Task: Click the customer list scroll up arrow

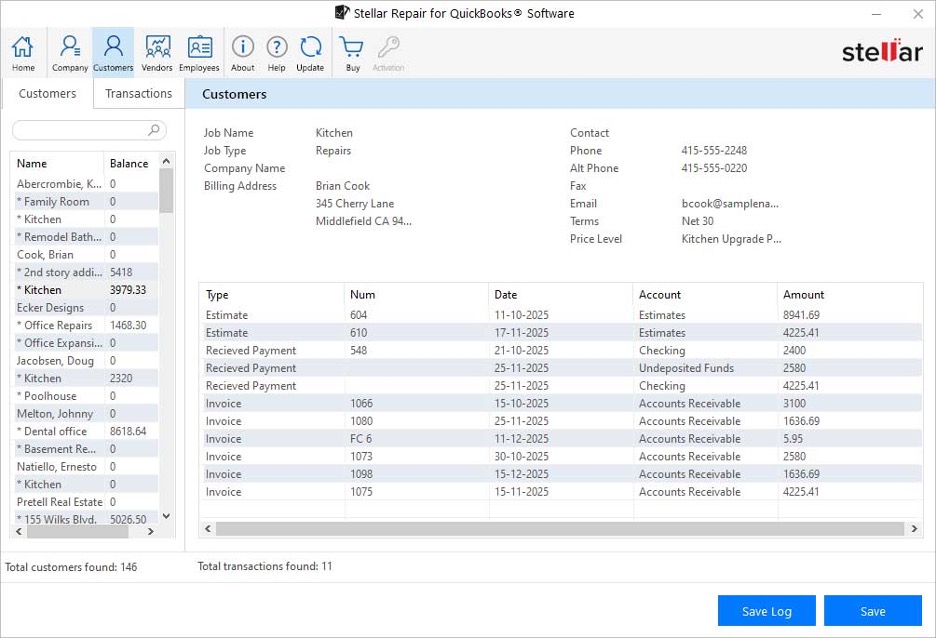Action: [x=167, y=161]
